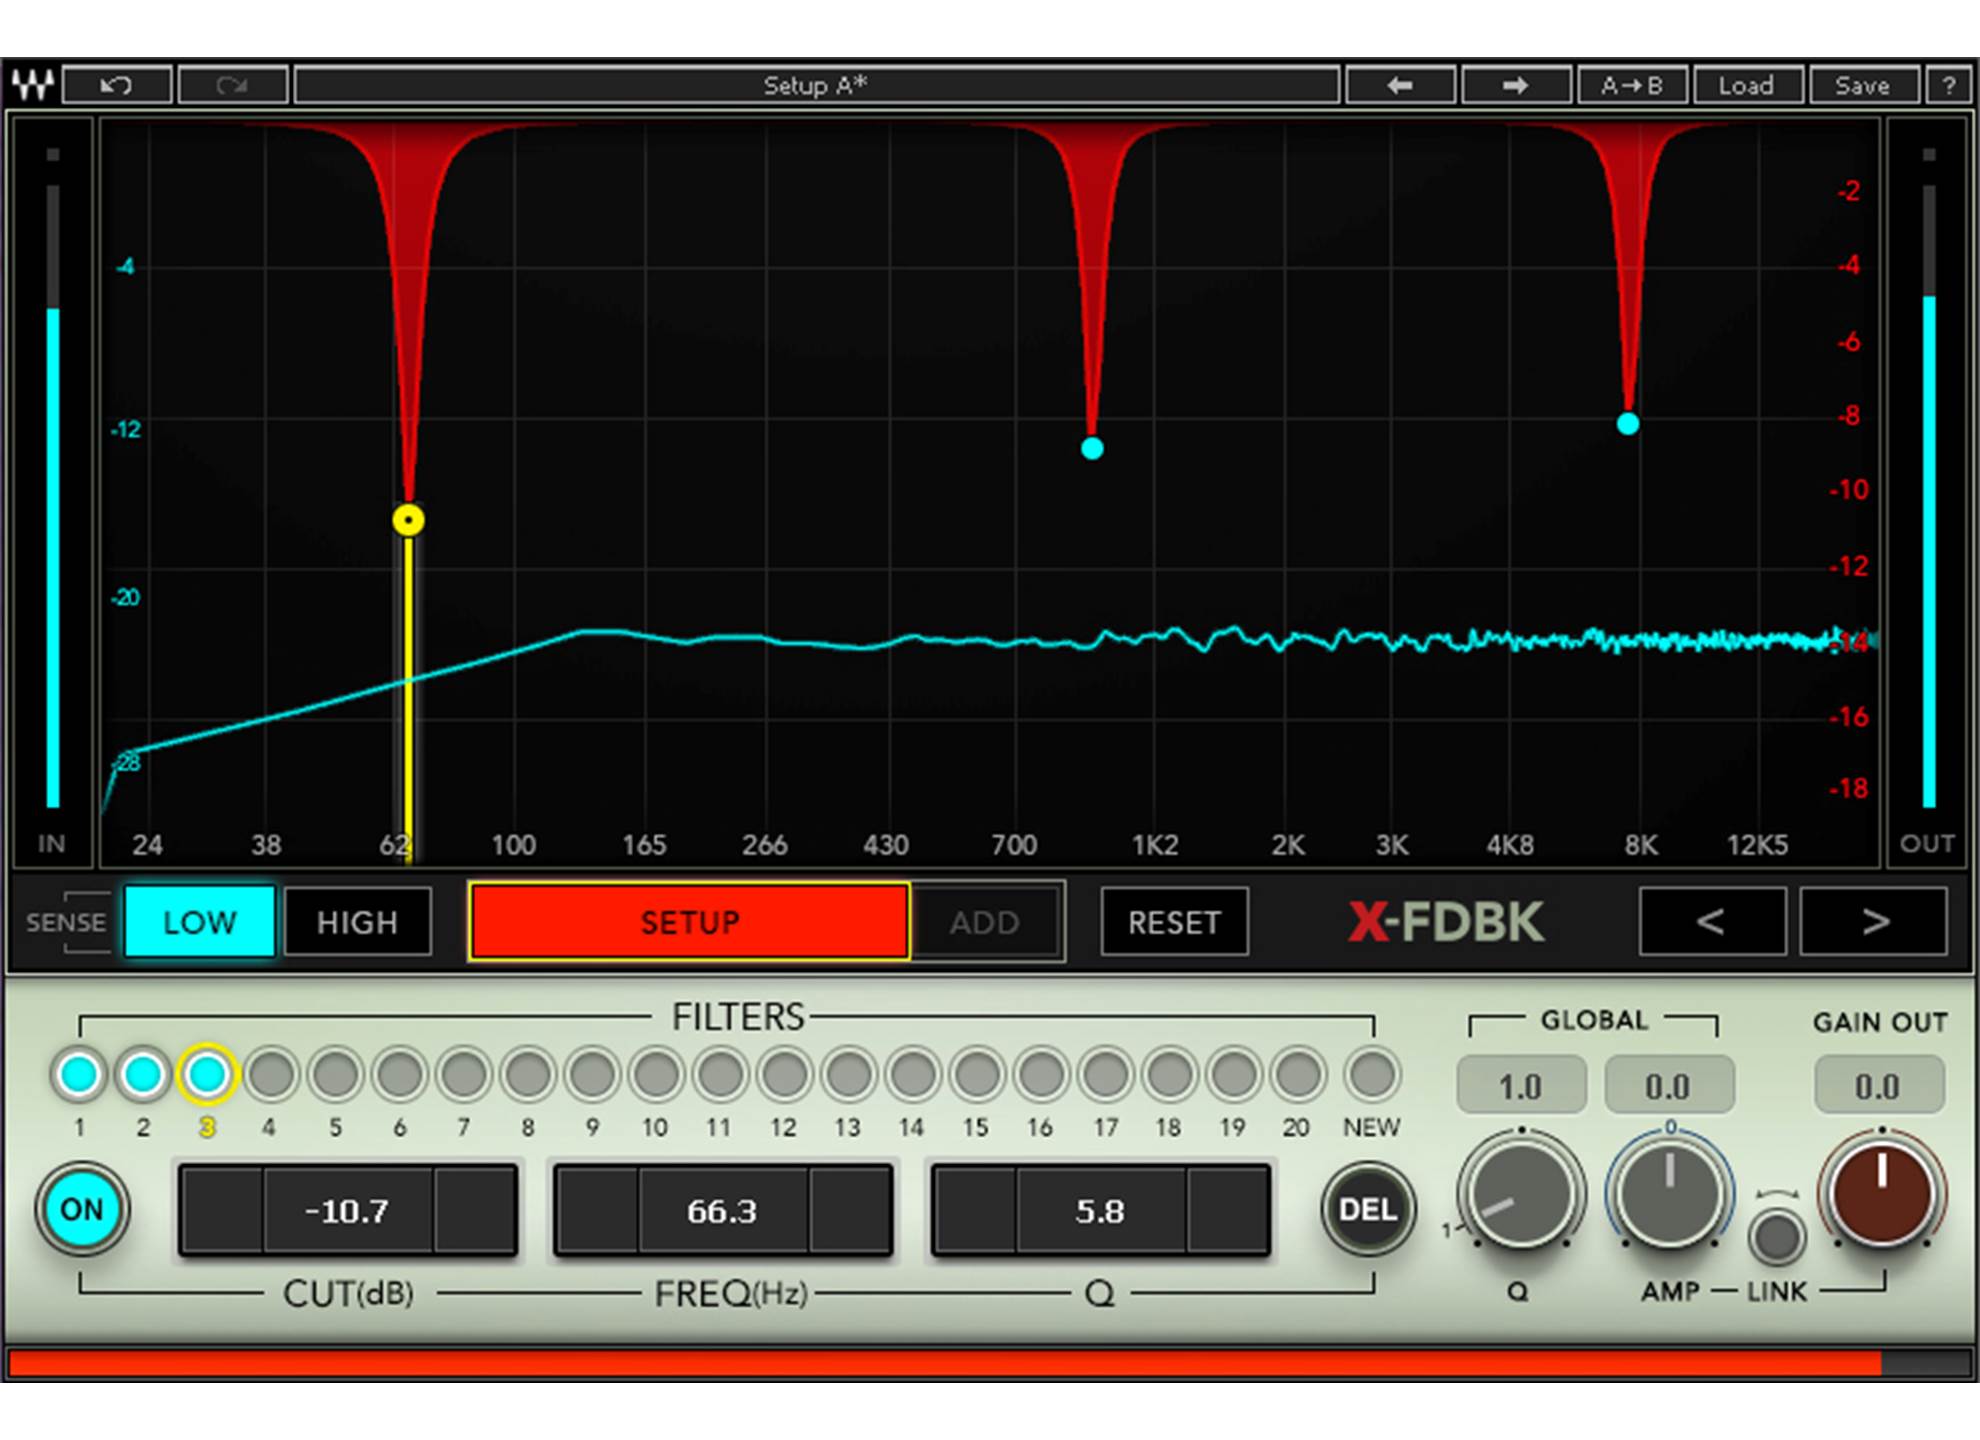Image resolution: width=1980 pixels, height=1440 pixels.
Task: Click the Gain Out knob
Action: tap(1880, 1195)
